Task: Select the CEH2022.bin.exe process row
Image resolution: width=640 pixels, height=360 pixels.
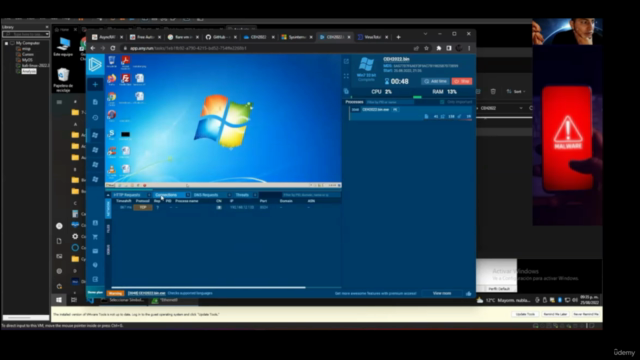Action: 411,113
